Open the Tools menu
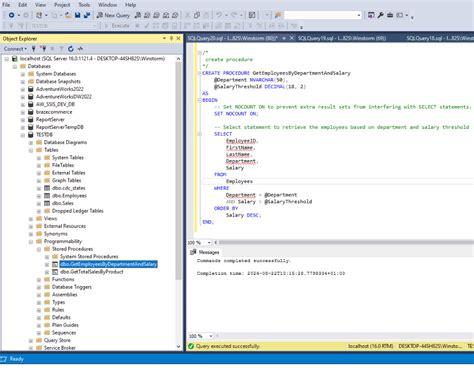 coord(84,5)
